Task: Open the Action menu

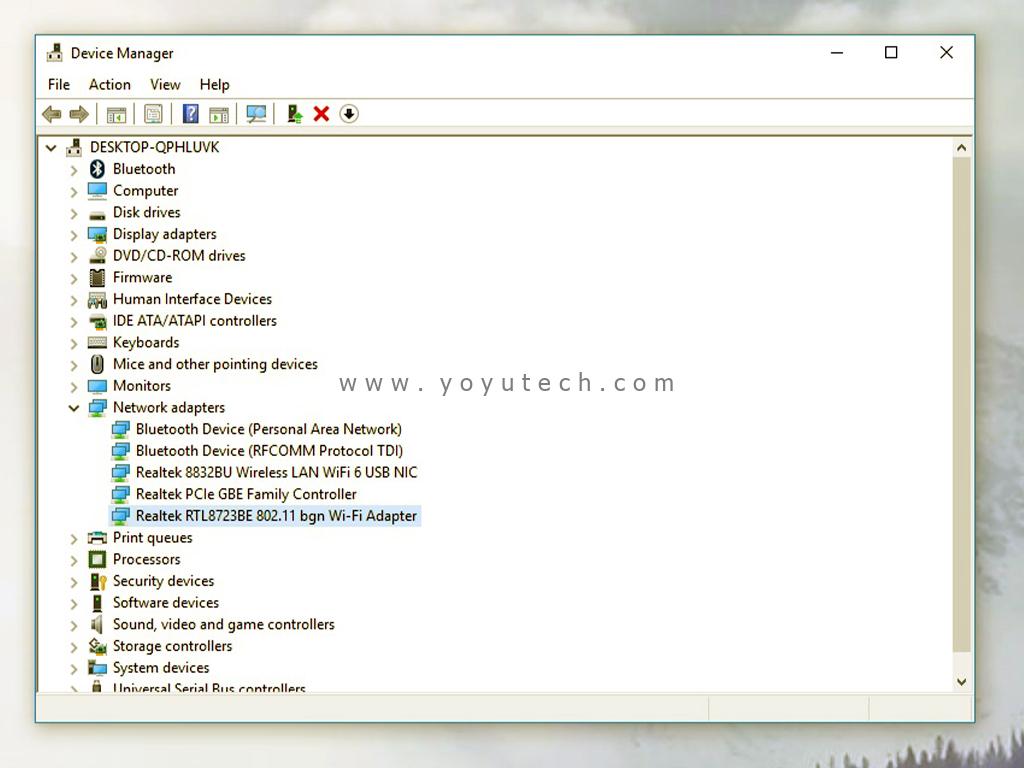Action: (110, 84)
